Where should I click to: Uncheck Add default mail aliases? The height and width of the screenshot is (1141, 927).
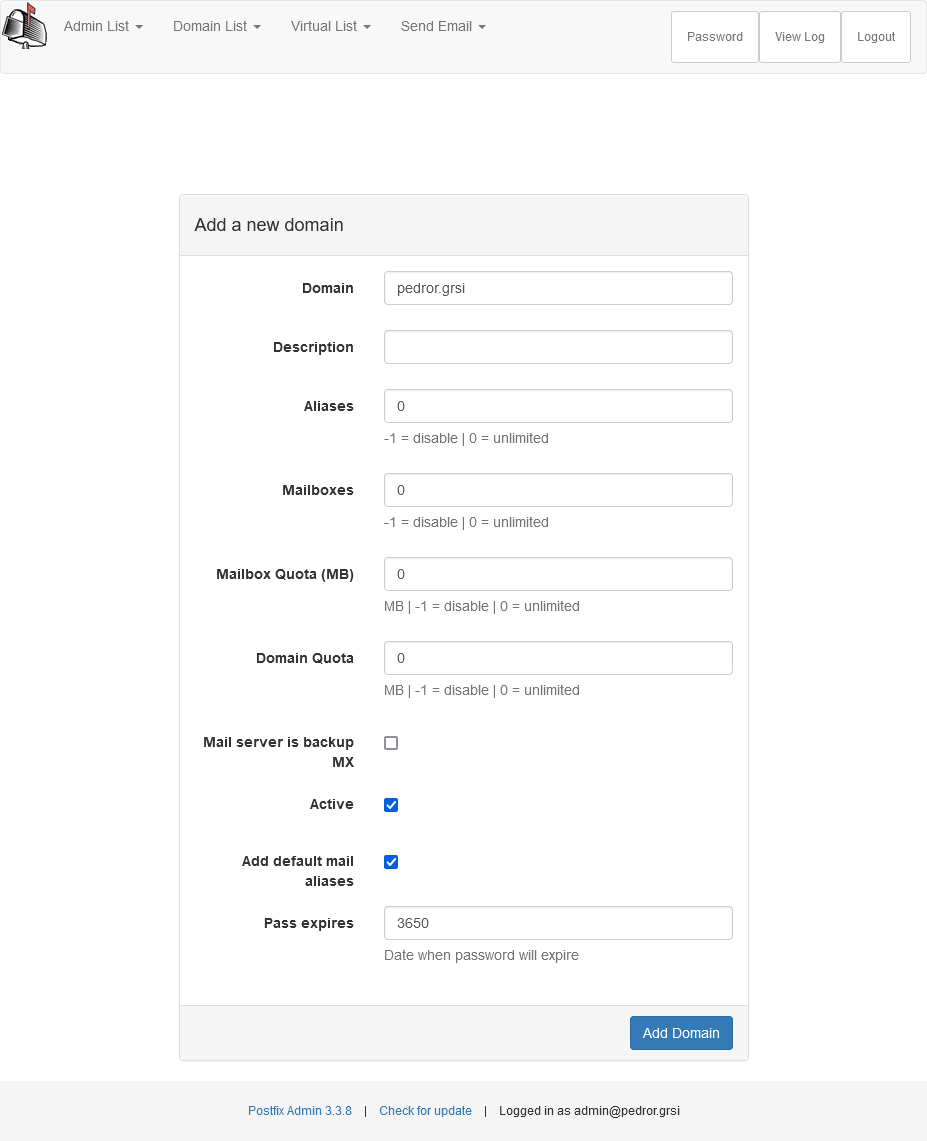point(390,861)
